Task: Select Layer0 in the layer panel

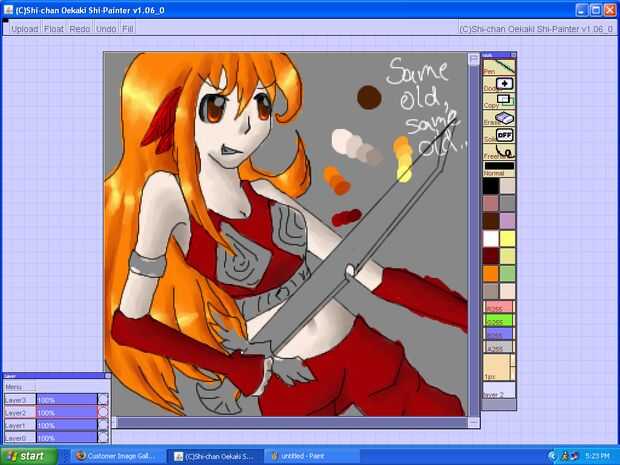Action: 20,438
